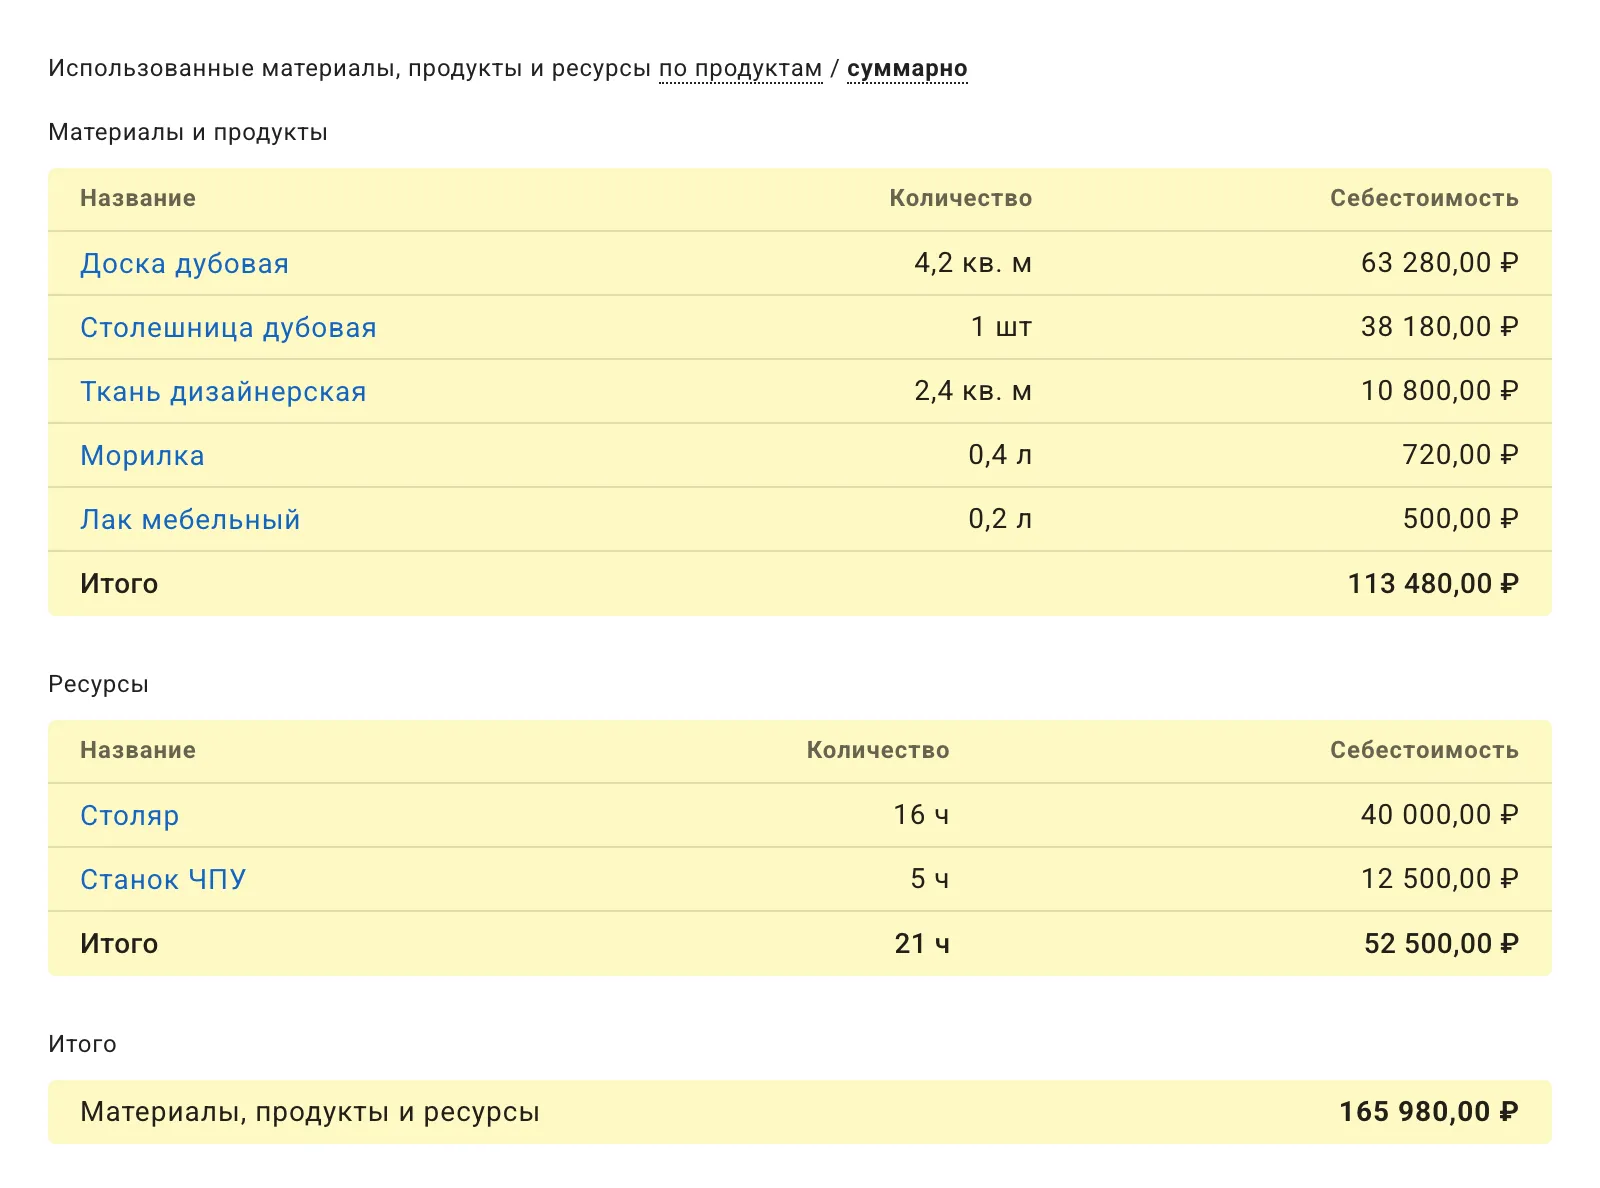Open the 'Станок ЧПУ' resource page
Screen dimensions: 1600x1188
point(163,879)
